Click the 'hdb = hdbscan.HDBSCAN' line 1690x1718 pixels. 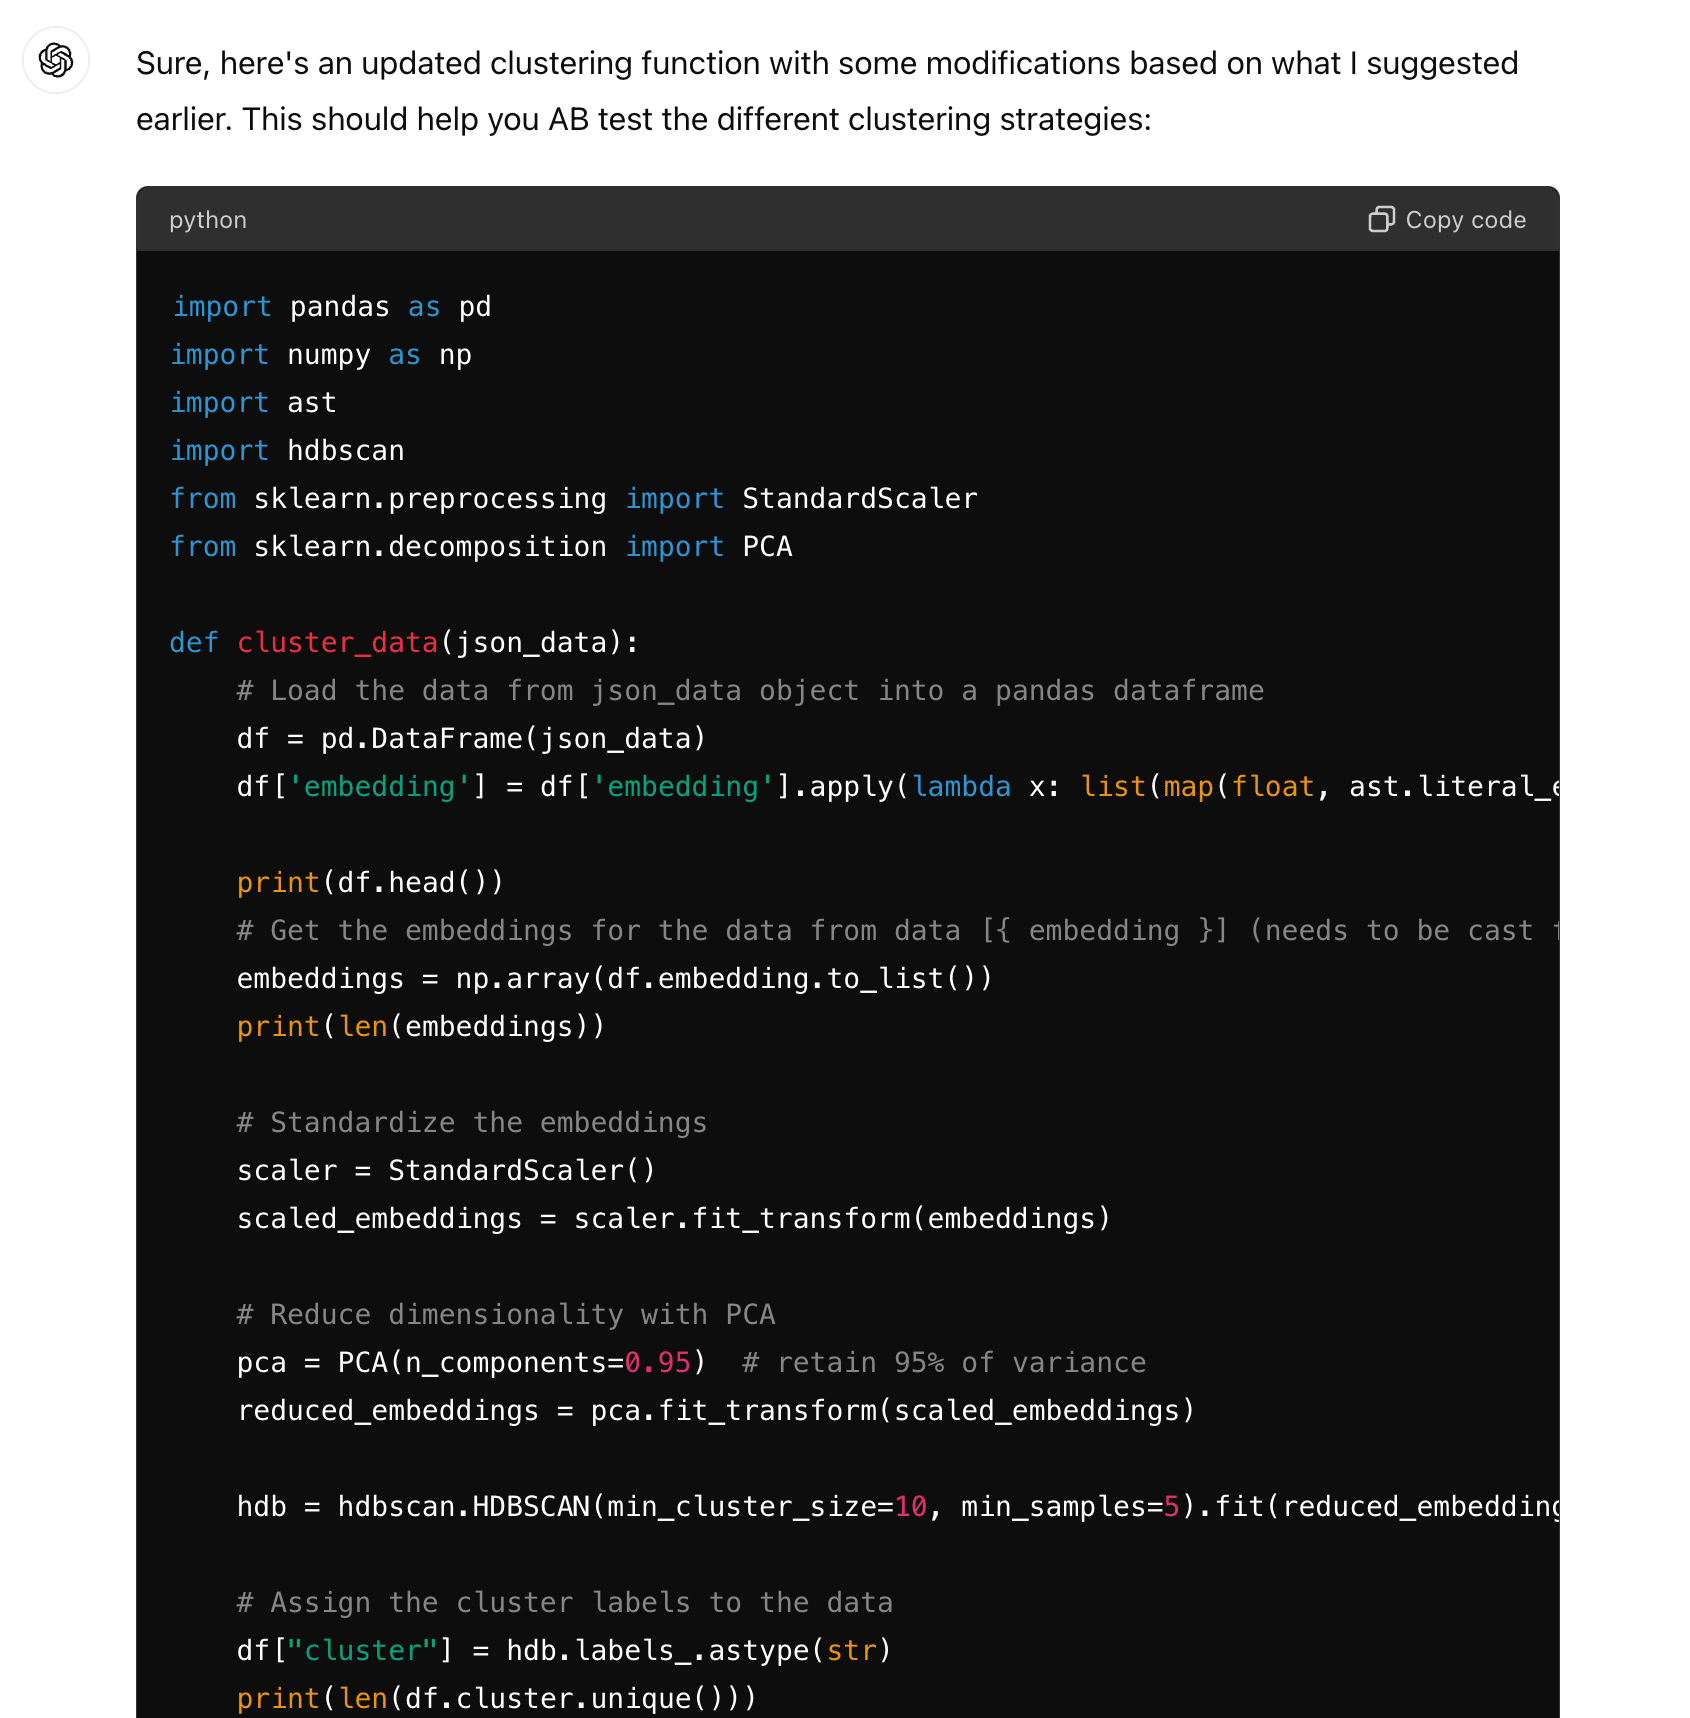(x=898, y=1507)
